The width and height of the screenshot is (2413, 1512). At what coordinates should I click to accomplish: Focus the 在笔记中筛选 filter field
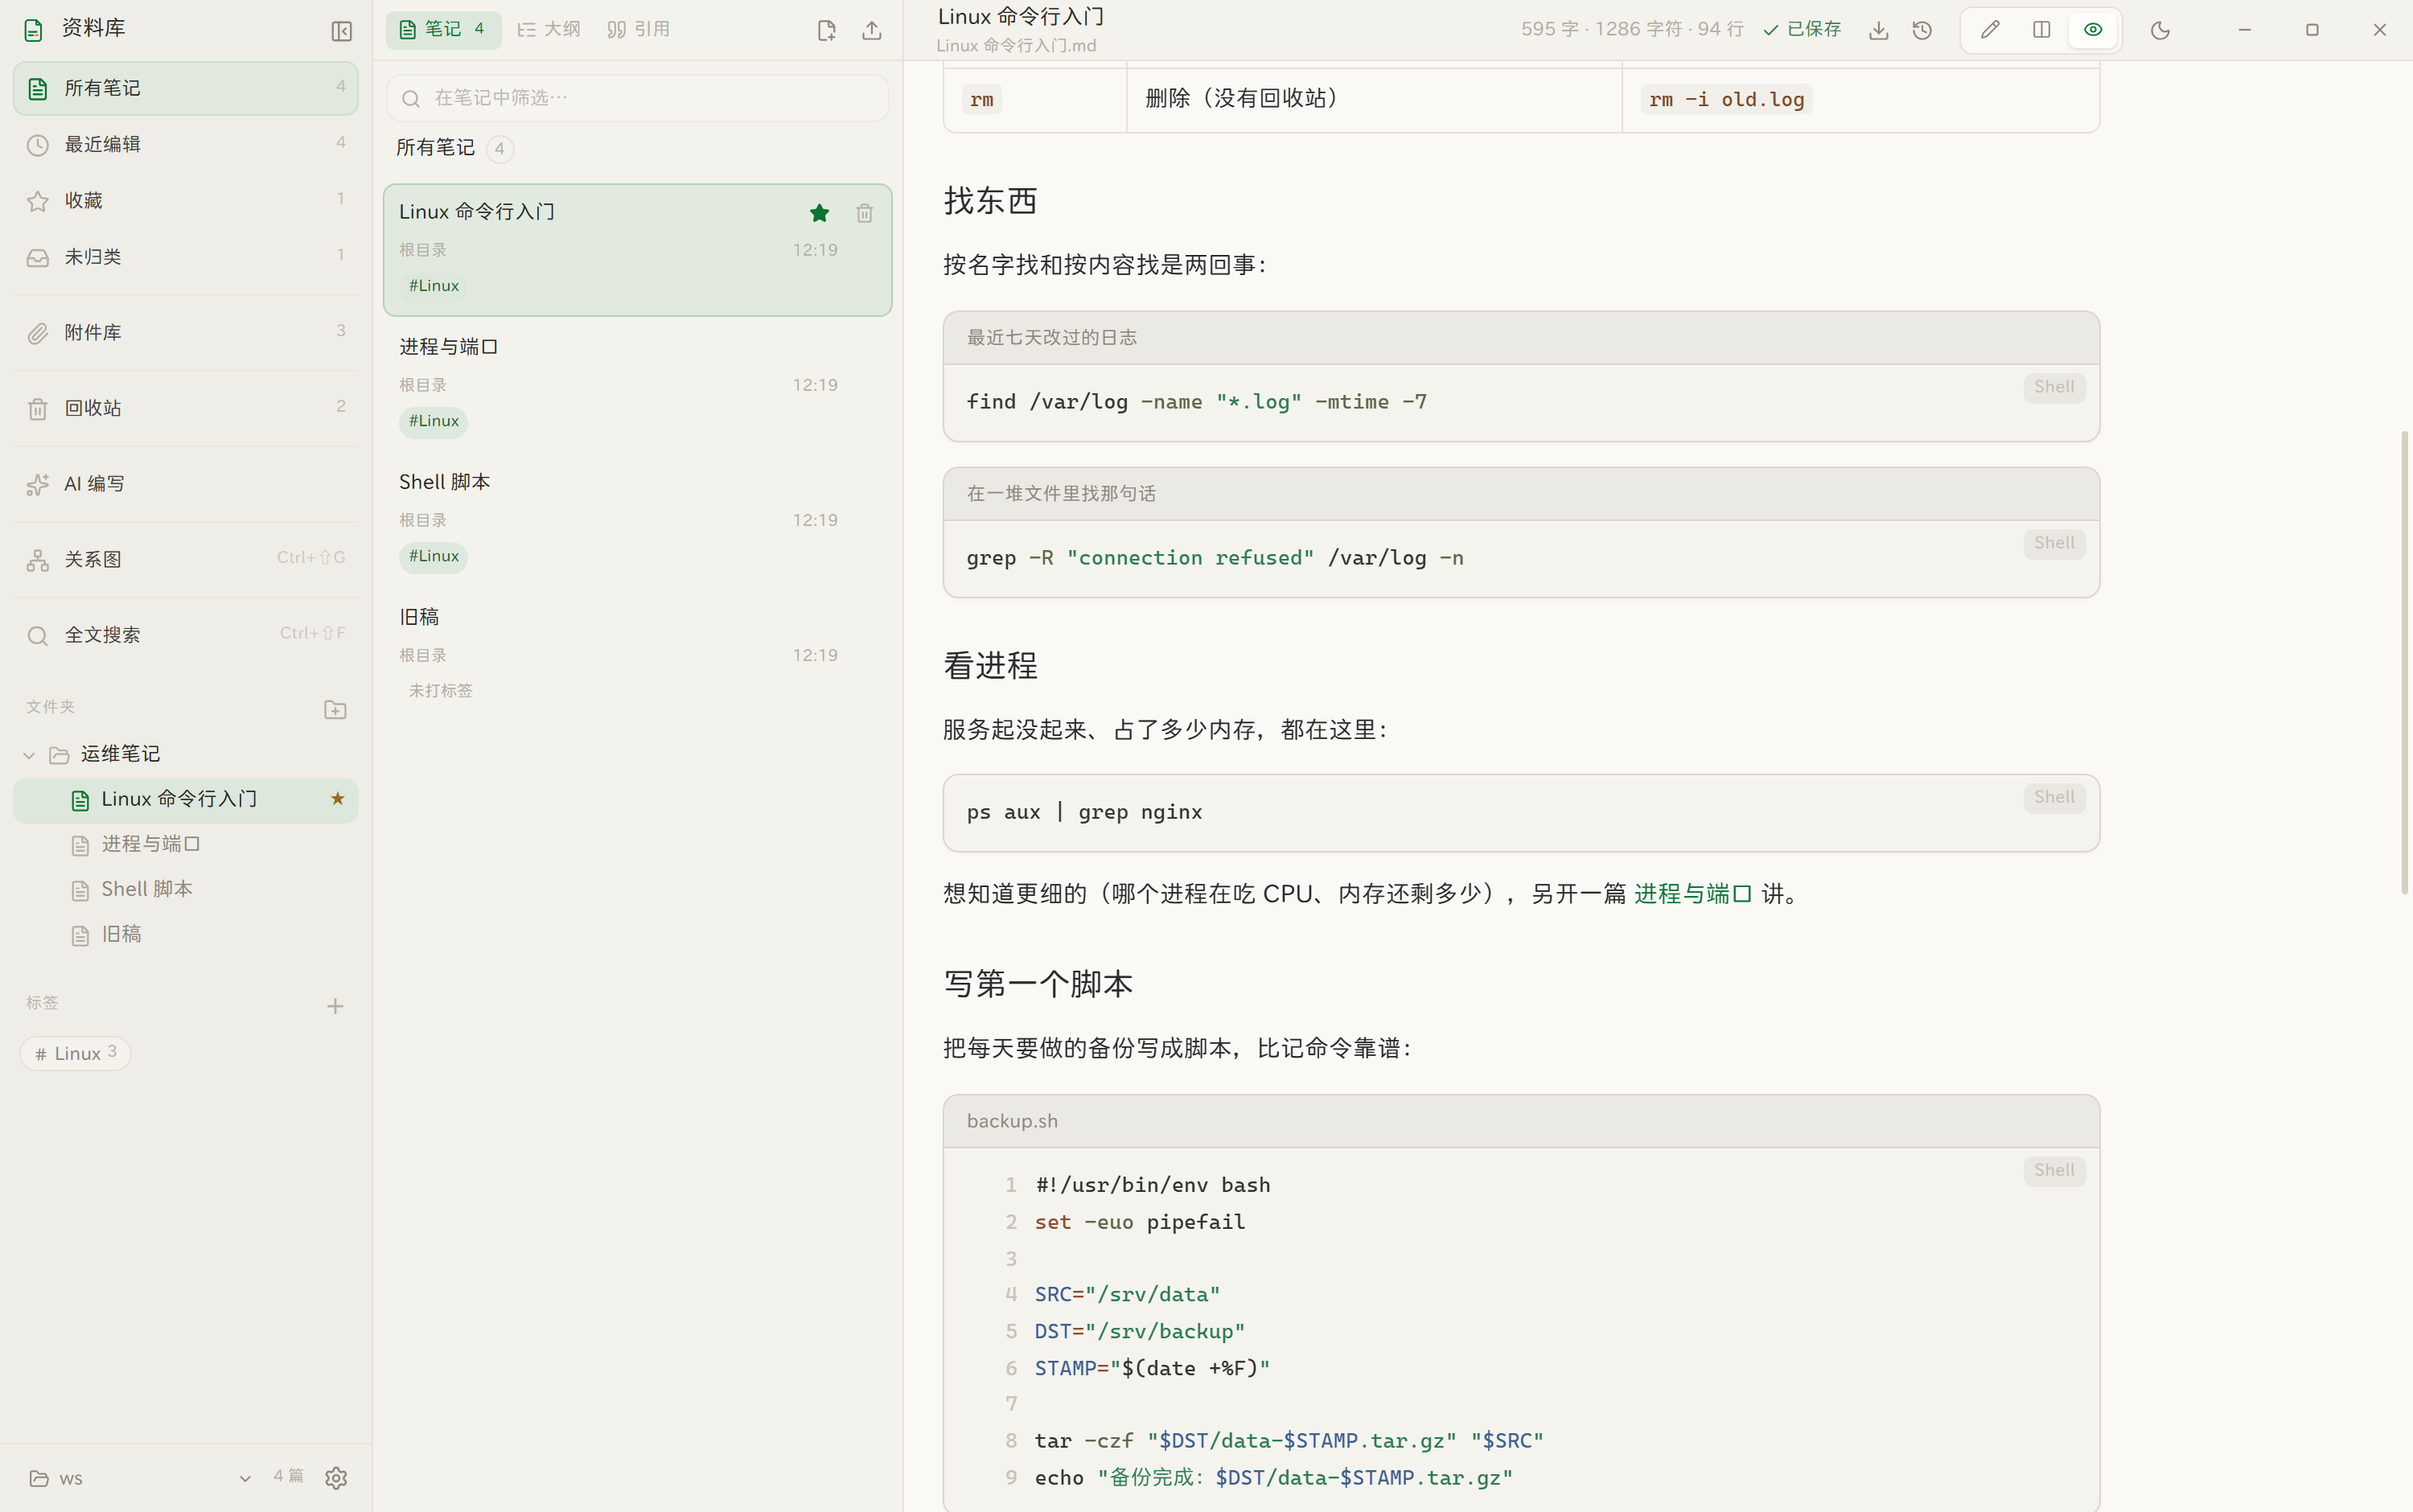coord(638,98)
